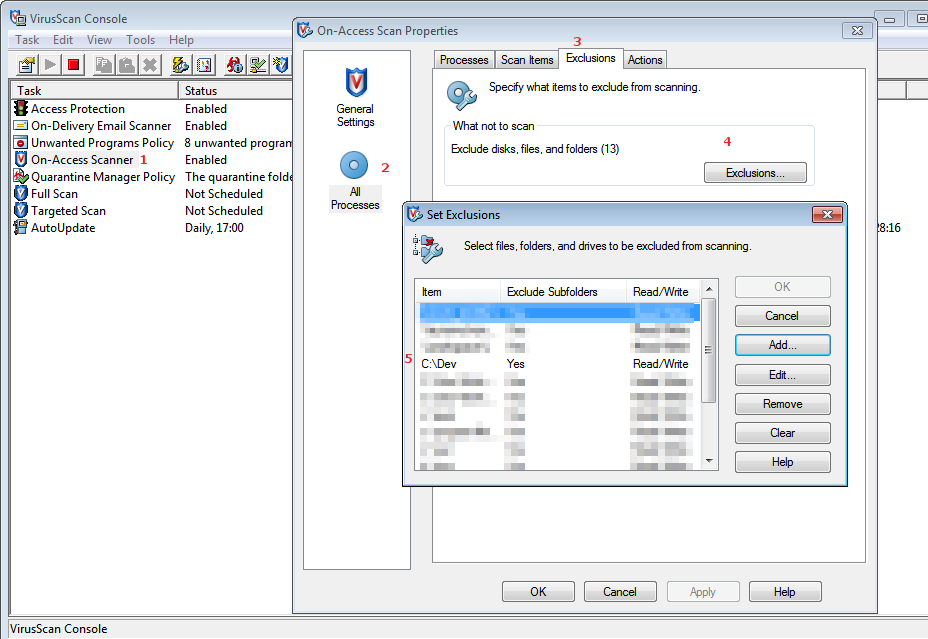Click the AutoUpdate task icon
Image resolution: width=928 pixels, height=639 pixels.
pos(21,227)
